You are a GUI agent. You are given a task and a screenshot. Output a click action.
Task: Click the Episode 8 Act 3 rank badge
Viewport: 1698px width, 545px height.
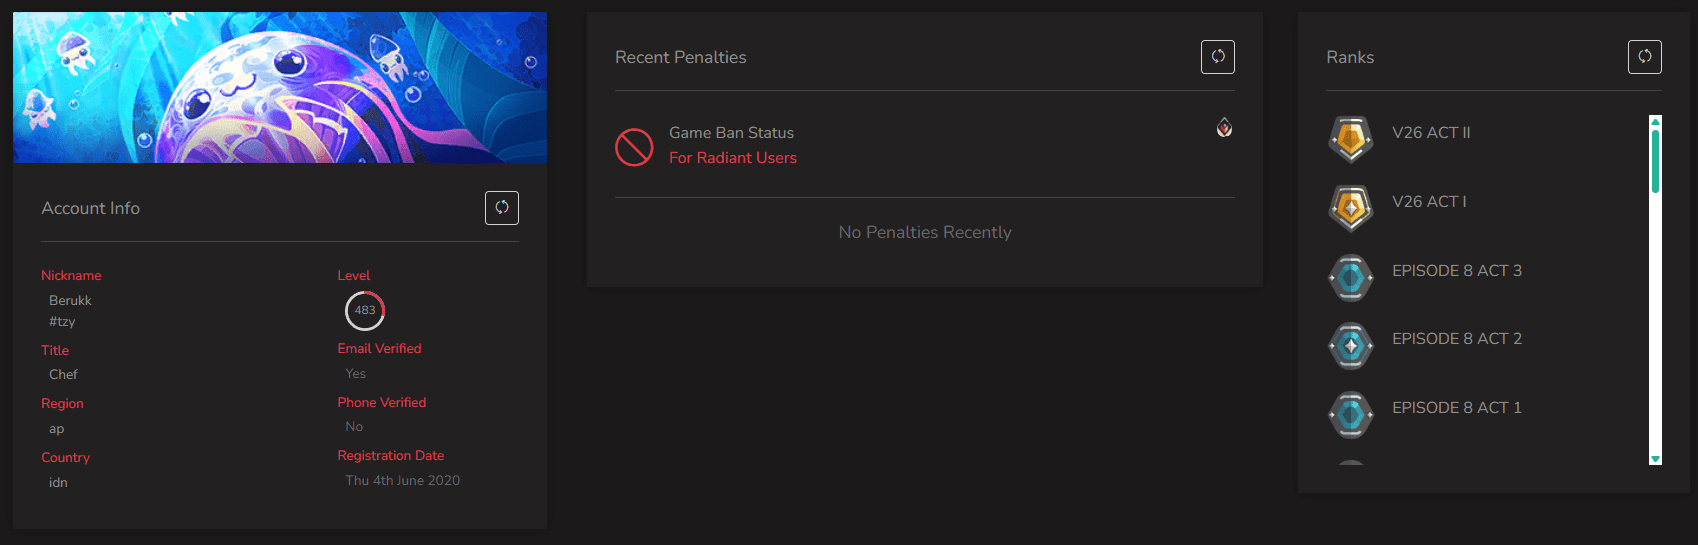click(x=1351, y=277)
